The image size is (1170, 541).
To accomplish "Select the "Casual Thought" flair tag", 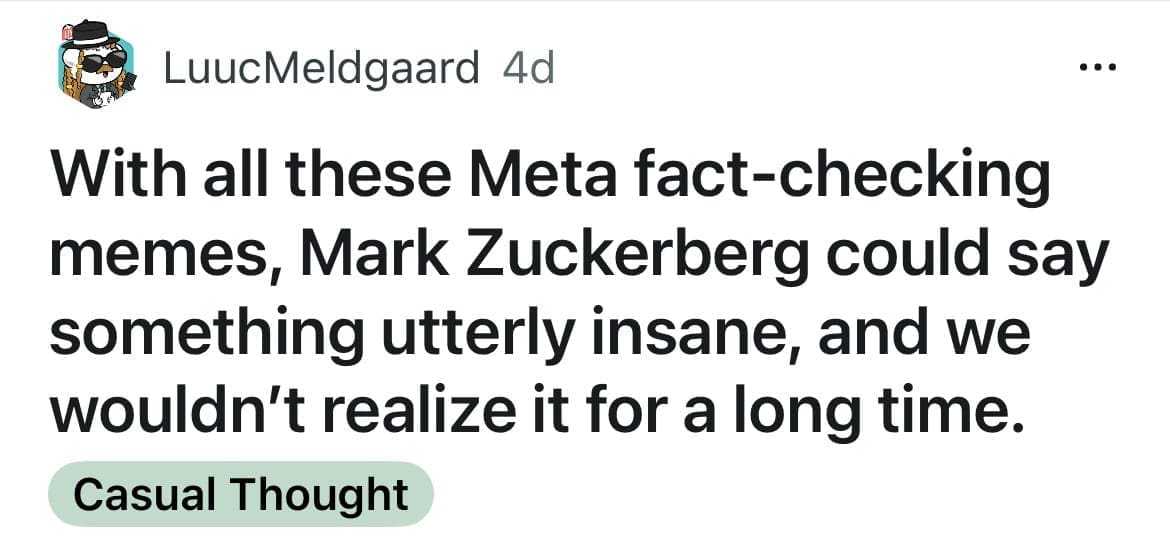I will (240, 494).
